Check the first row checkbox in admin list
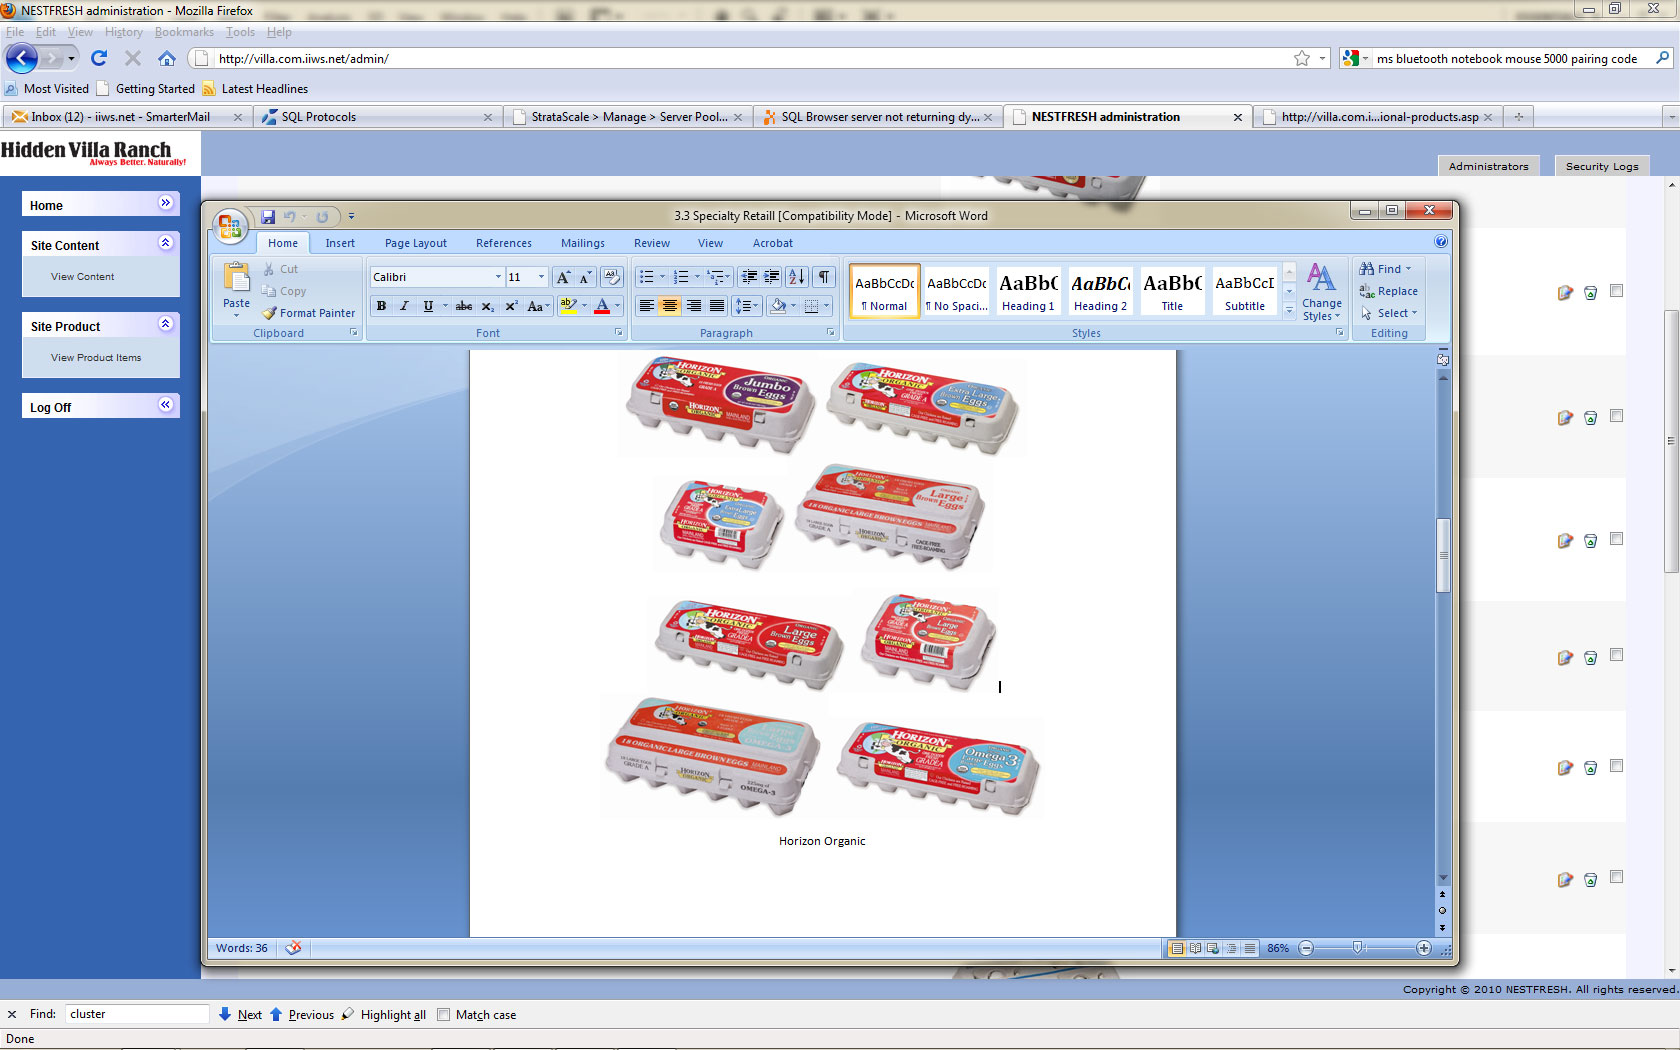The image size is (1680, 1050). (x=1616, y=291)
